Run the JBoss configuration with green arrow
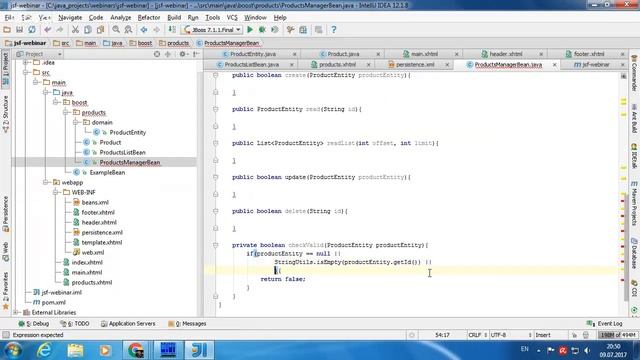The height and width of the screenshot is (360, 640). click(x=250, y=30)
